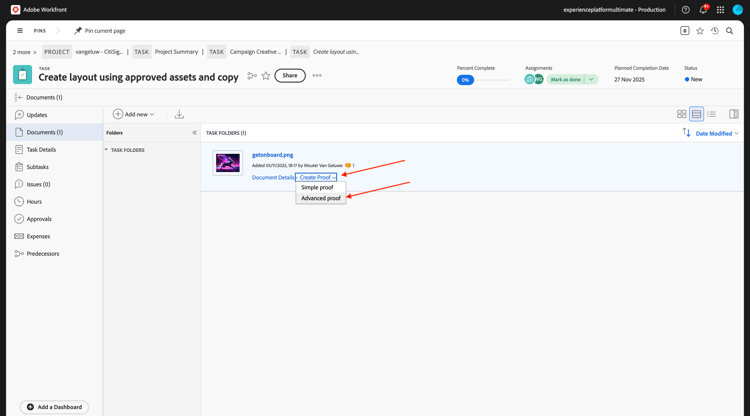Viewport: 750px width, 416px height.
Task: Click the Share button
Action: coord(290,76)
